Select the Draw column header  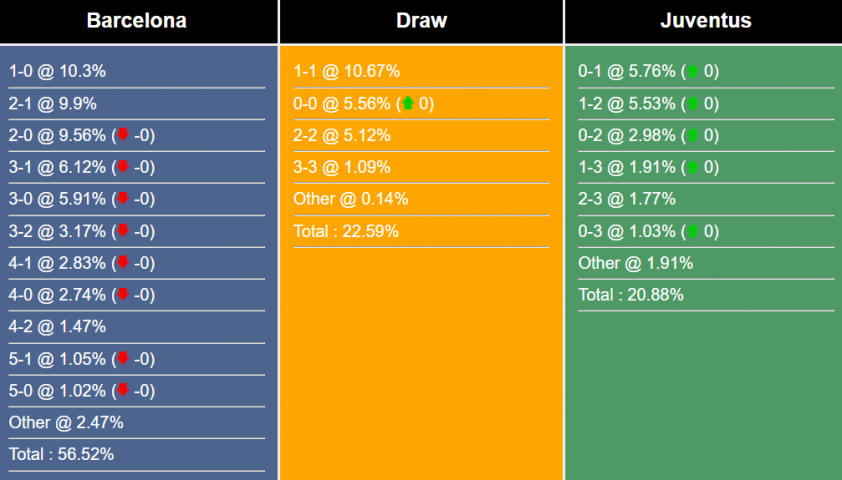(x=421, y=21)
